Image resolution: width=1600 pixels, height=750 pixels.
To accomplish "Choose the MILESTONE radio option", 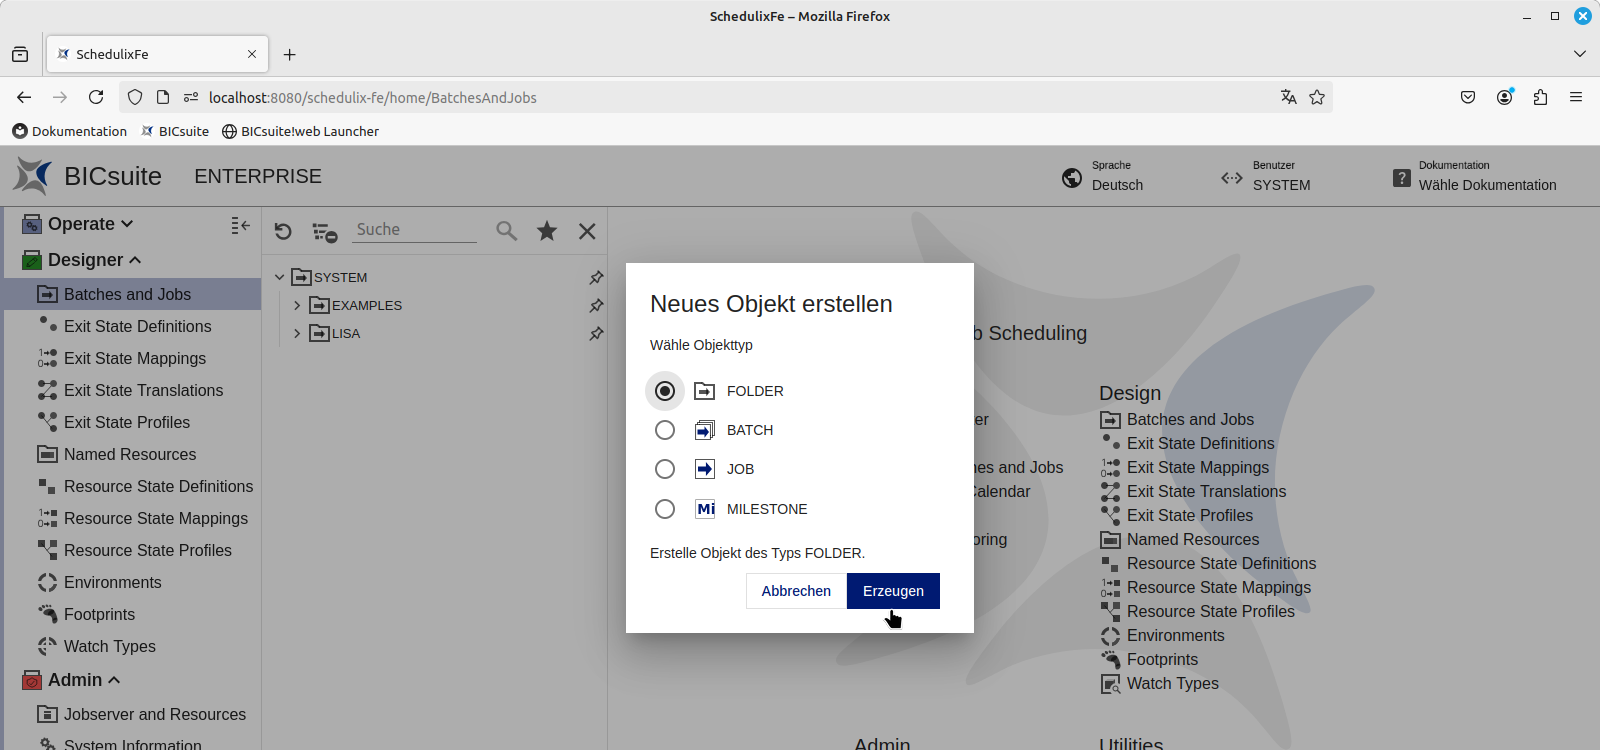I will pyautogui.click(x=665, y=509).
